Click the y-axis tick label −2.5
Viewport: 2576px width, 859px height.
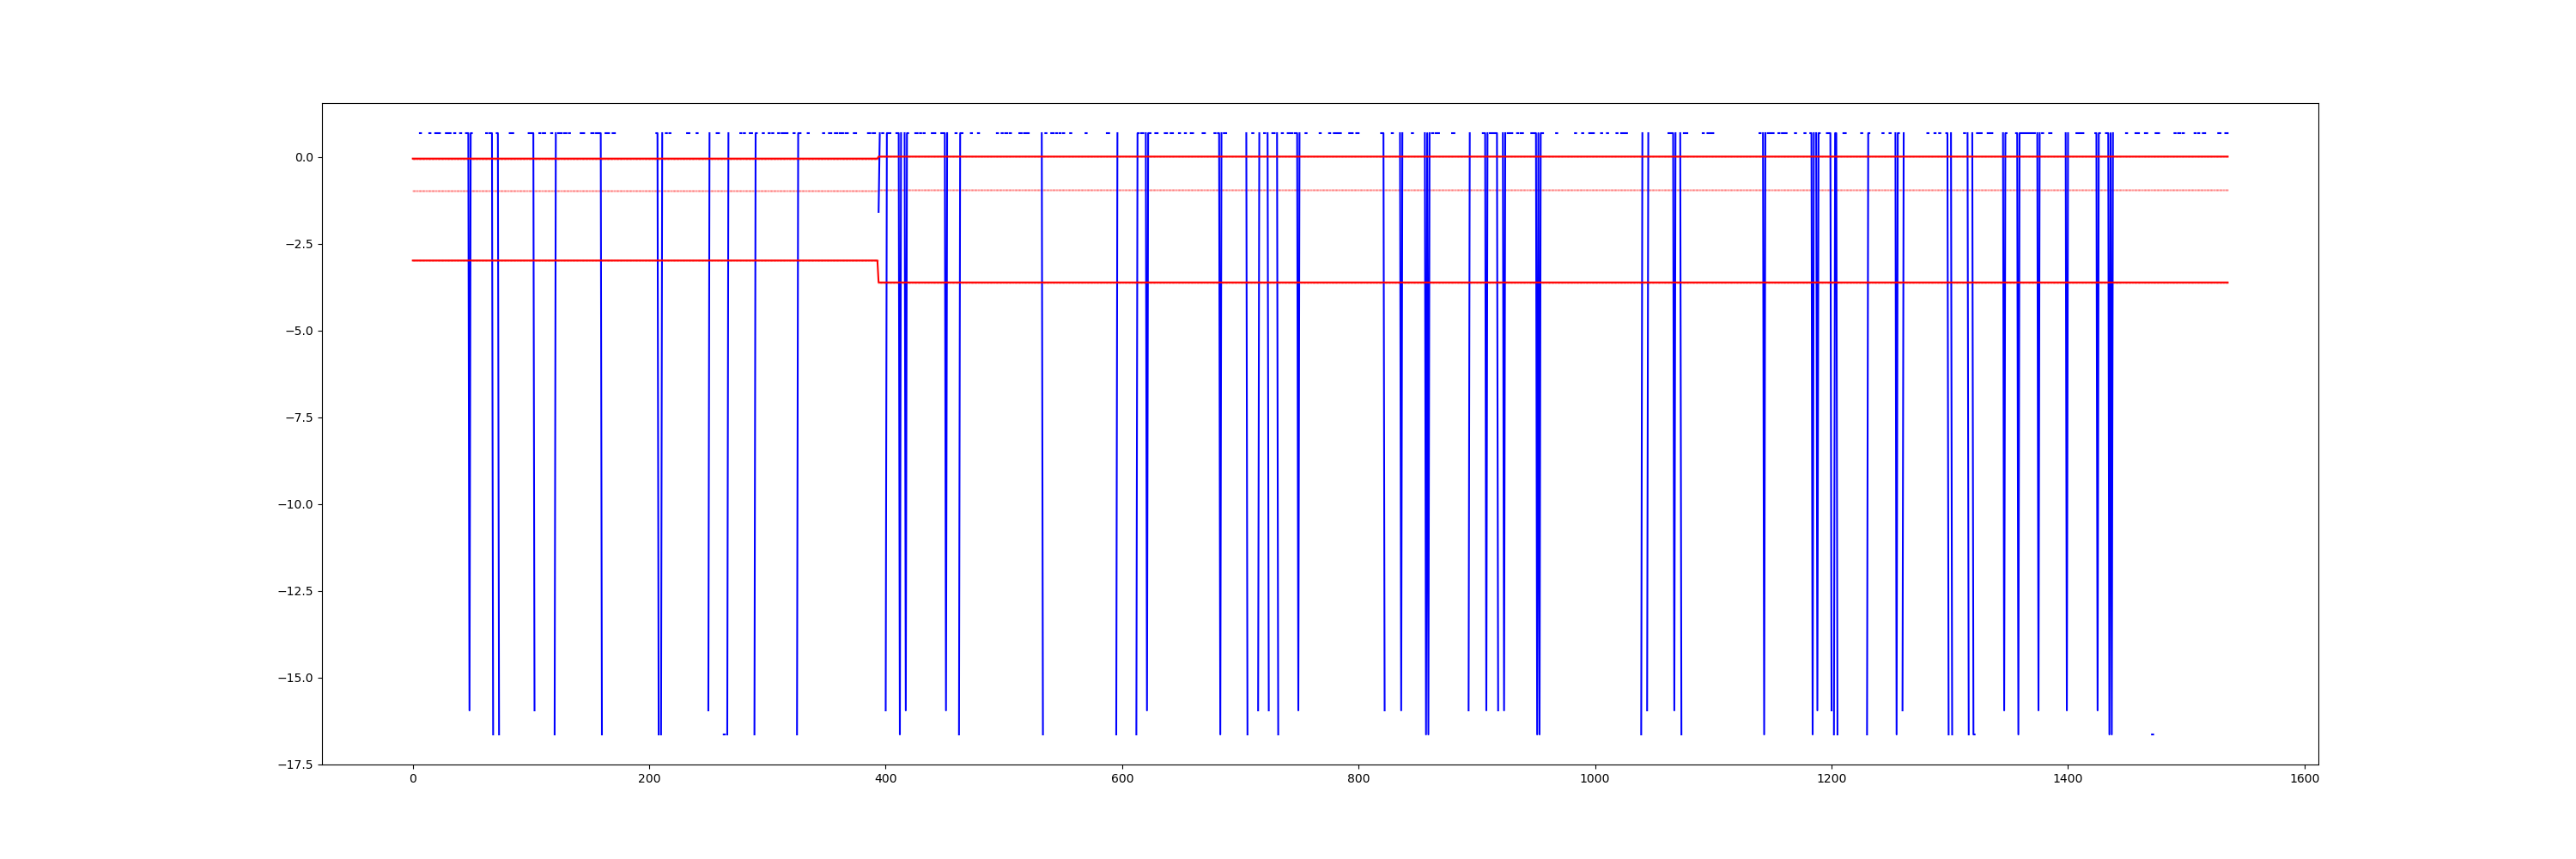299,245
